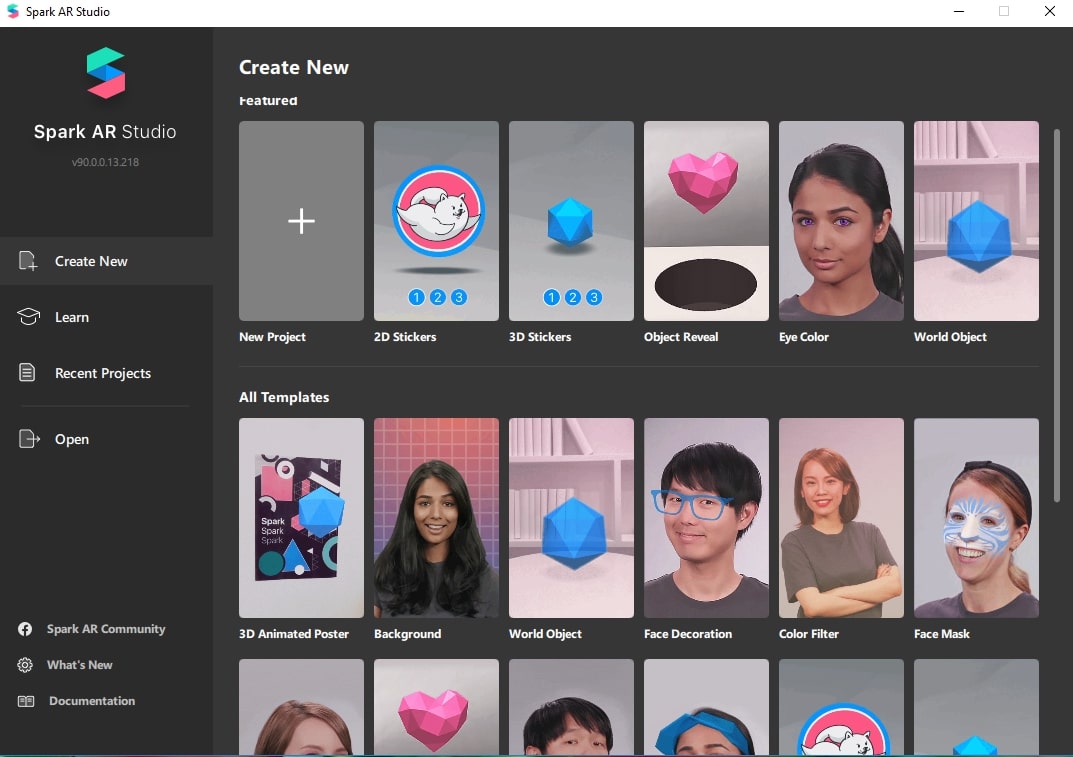Select Open in the sidebar

pyautogui.click(x=106, y=439)
